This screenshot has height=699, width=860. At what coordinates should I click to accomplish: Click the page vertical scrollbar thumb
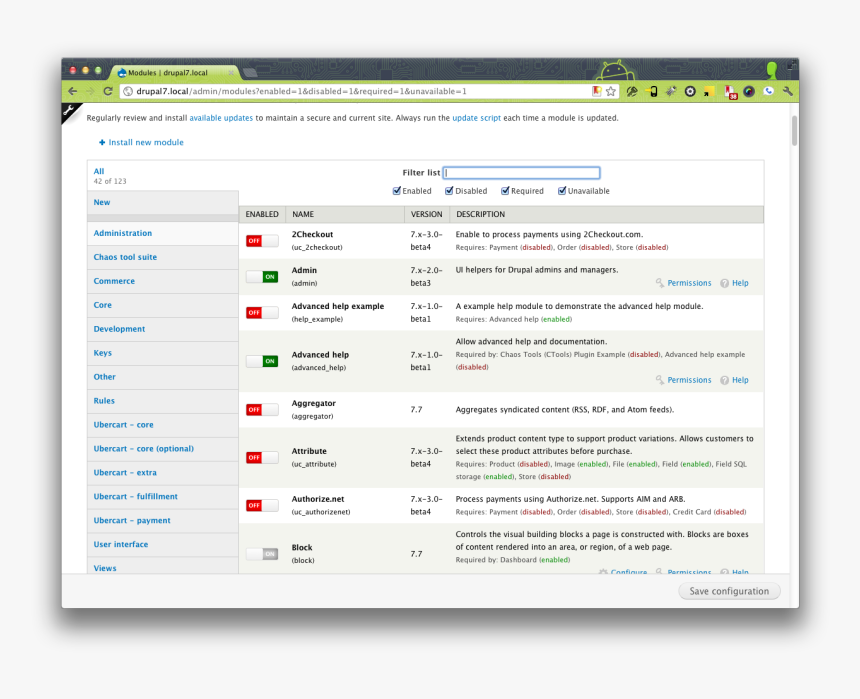pyautogui.click(x=794, y=131)
